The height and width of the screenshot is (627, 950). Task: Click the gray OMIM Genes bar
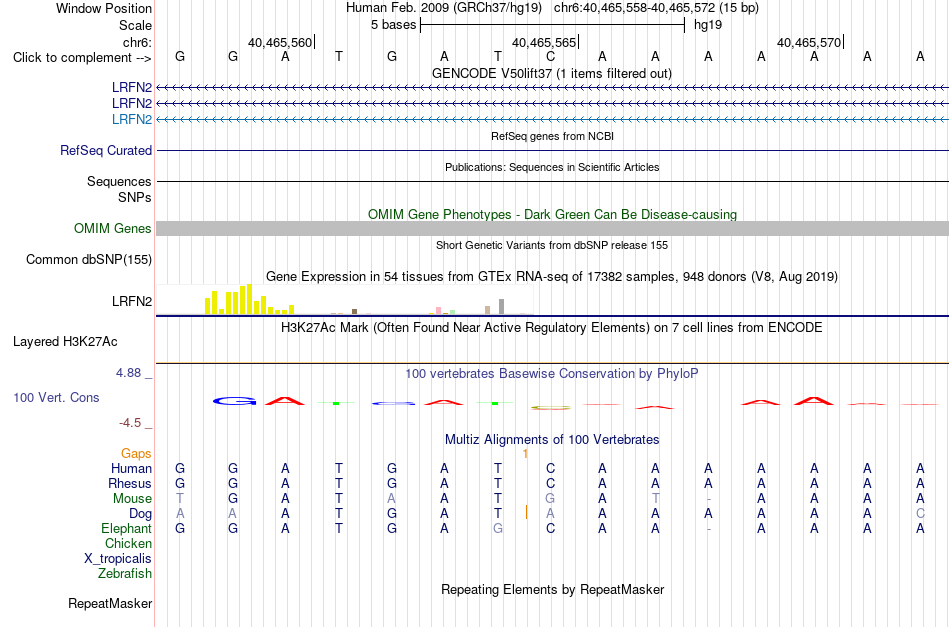[553, 228]
